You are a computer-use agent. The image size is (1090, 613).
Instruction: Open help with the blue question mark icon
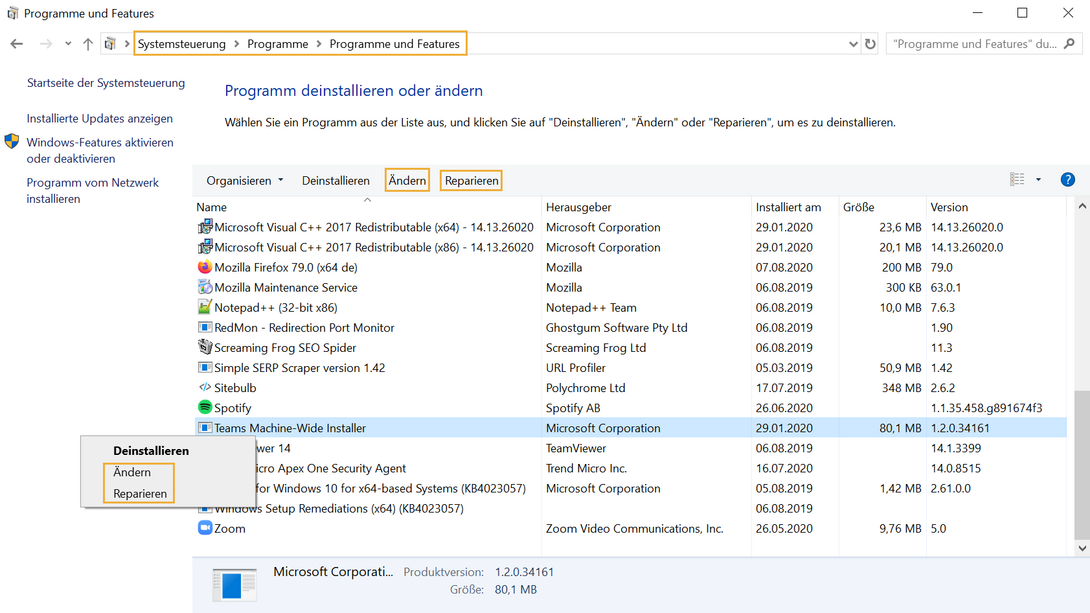point(1067,180)
